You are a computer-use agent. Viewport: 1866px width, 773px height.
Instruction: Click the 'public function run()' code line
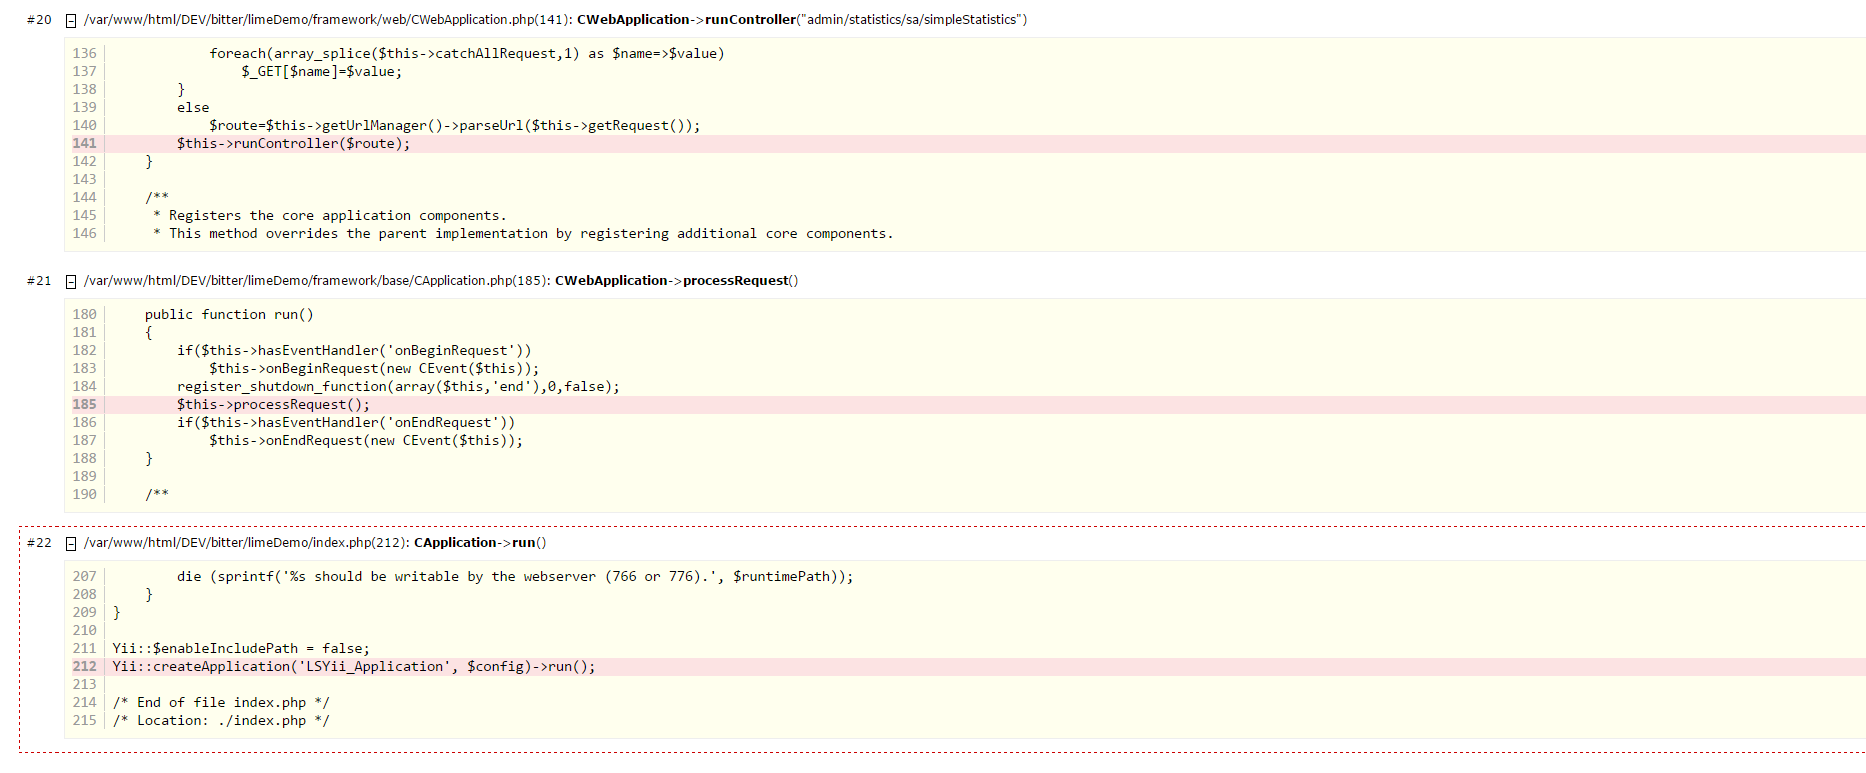[x=229, y=315]
